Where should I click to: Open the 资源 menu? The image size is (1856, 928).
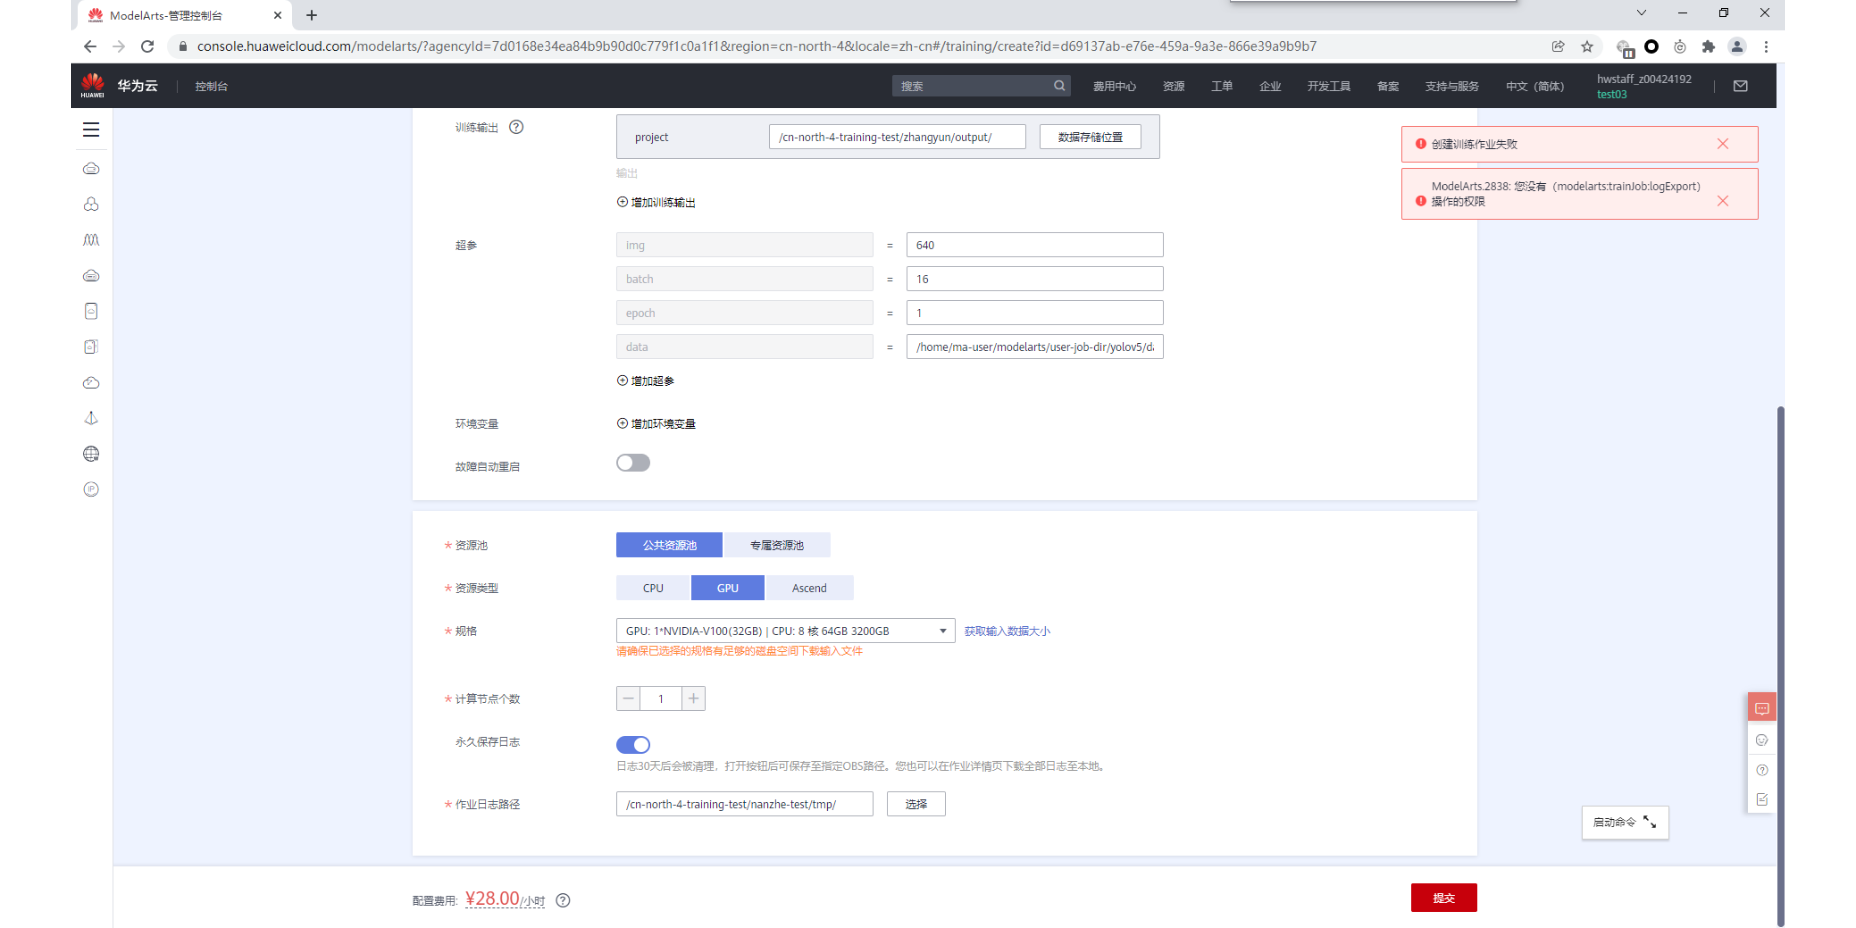tap(1174, 86)
